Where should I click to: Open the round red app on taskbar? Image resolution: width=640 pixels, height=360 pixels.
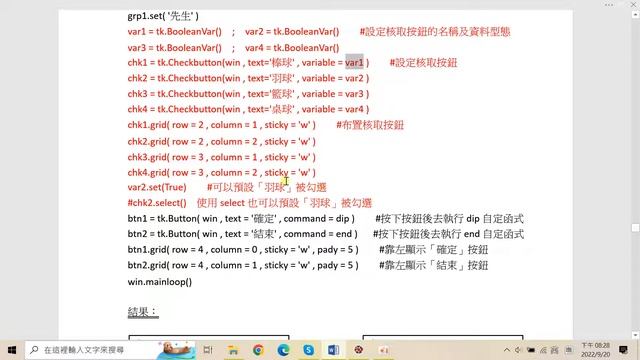(x=358, y=350)
